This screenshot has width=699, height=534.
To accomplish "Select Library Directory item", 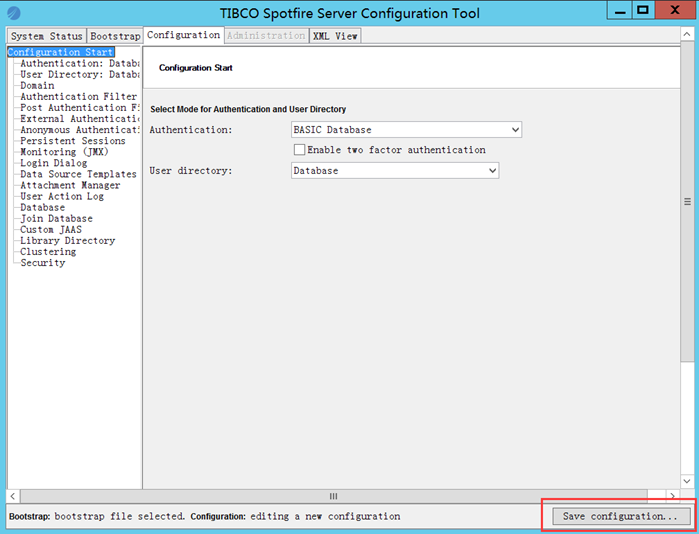I will pyautogui.click(x=68, y=241).
